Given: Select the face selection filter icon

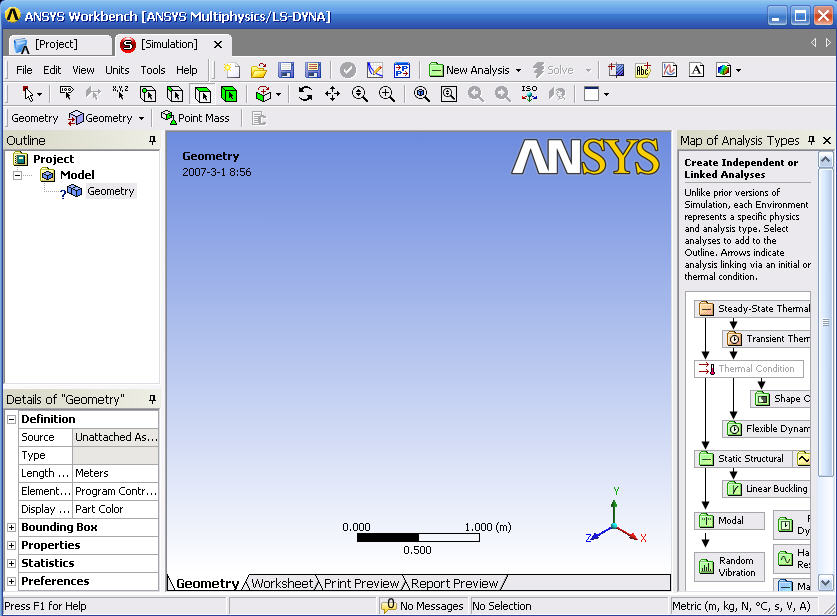Looking at the screenshot, I should tap(202, 94).
